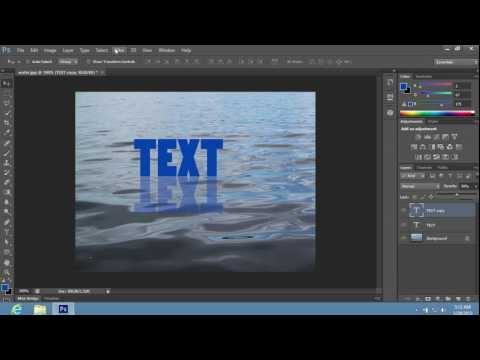Screen dimensions: 480x360
Task: Select the Healing Brush tool
Action: point(7,143)
